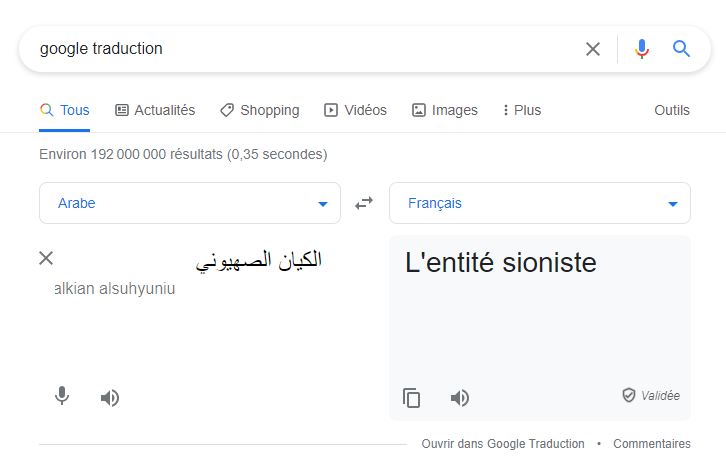Image resolution: width=726 pixels, height=466 pixels.
Task: Clear the Arabic source text
Action: [x=46, y=258]
